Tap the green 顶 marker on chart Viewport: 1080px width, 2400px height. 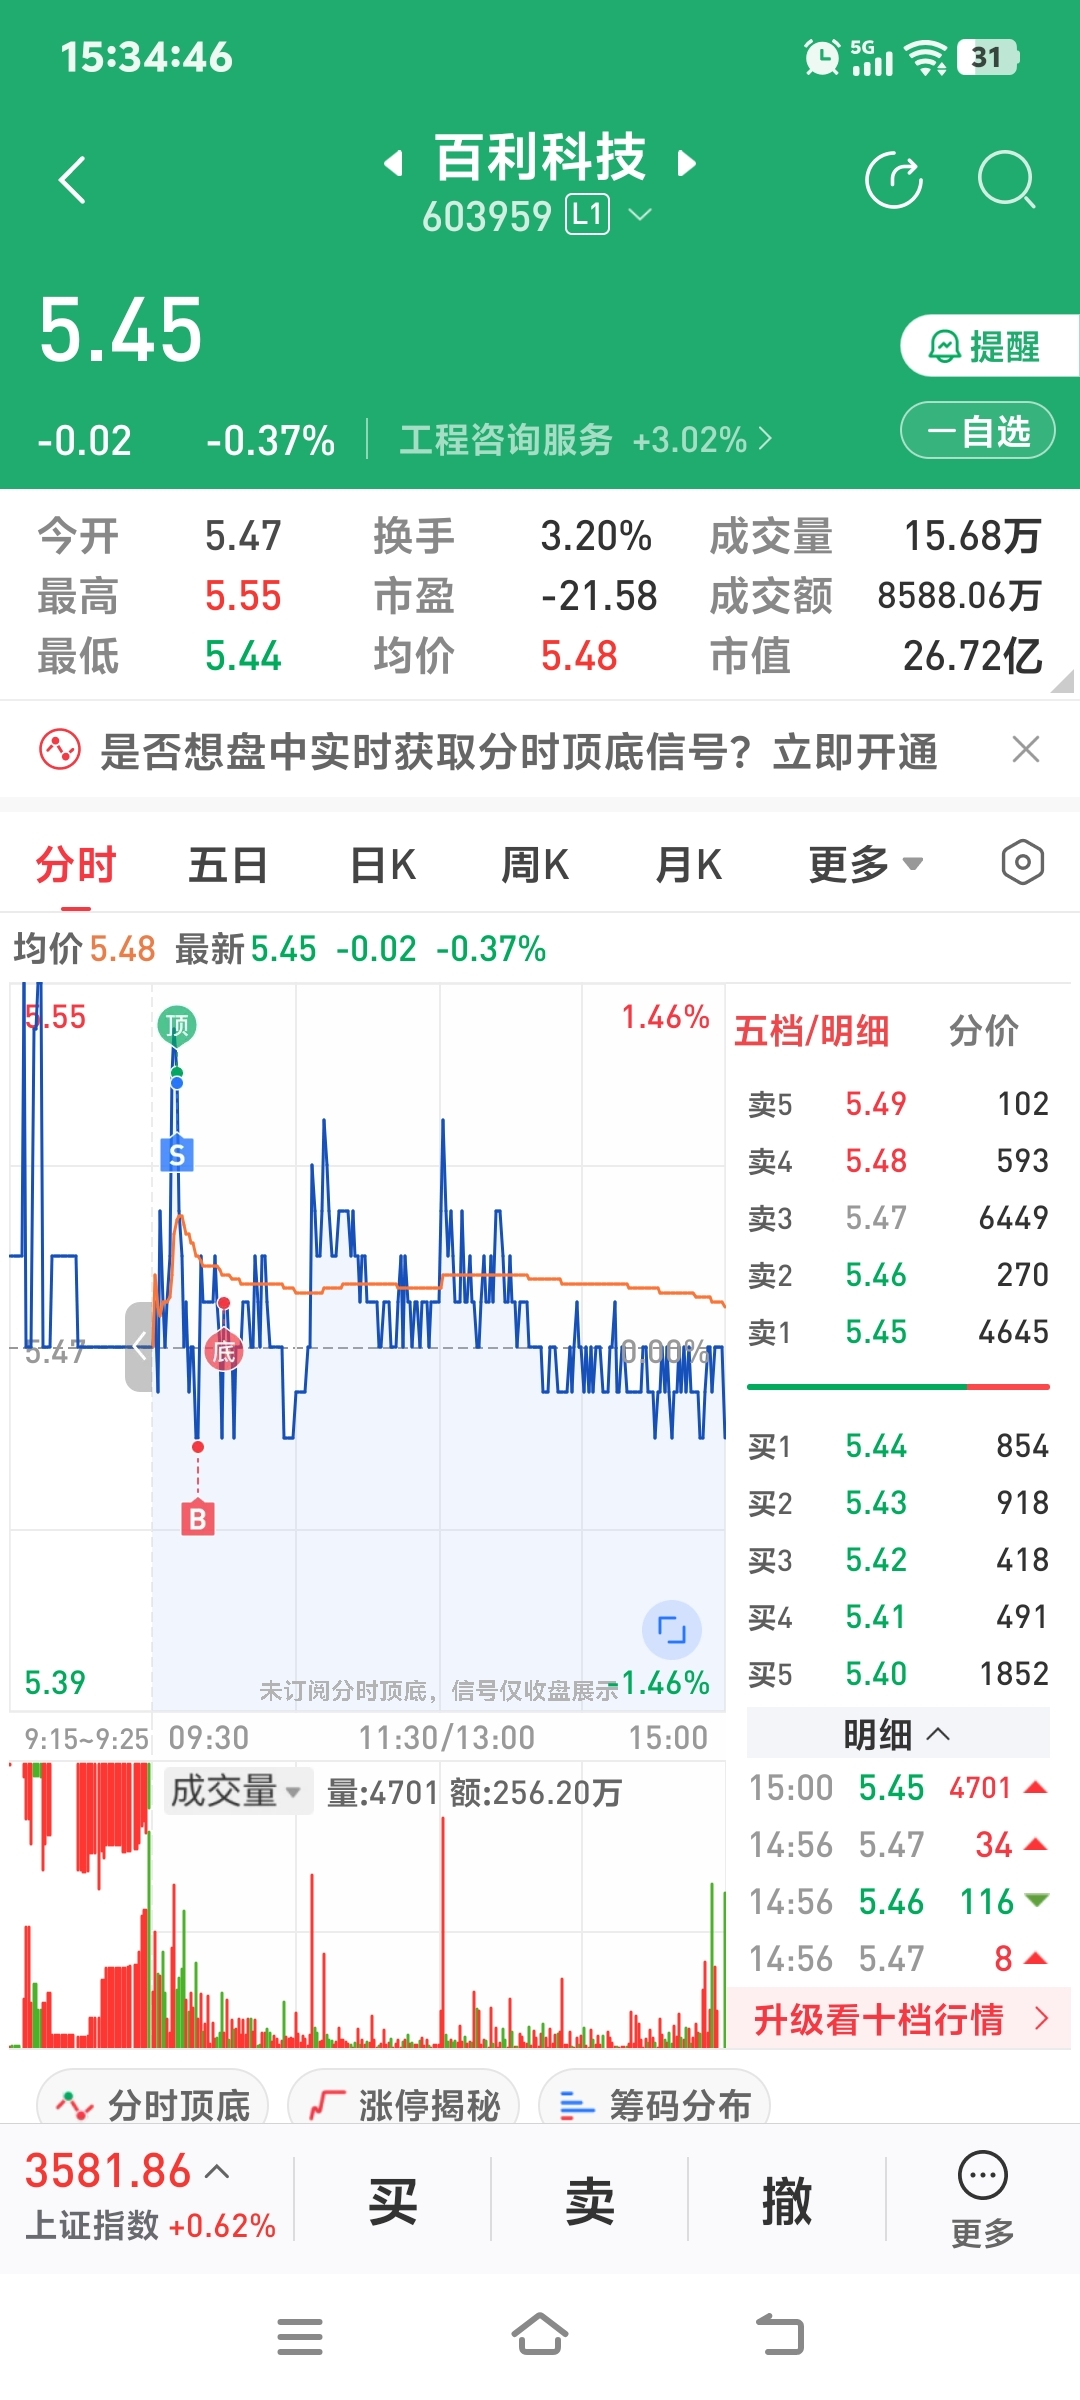point(177,1025)
